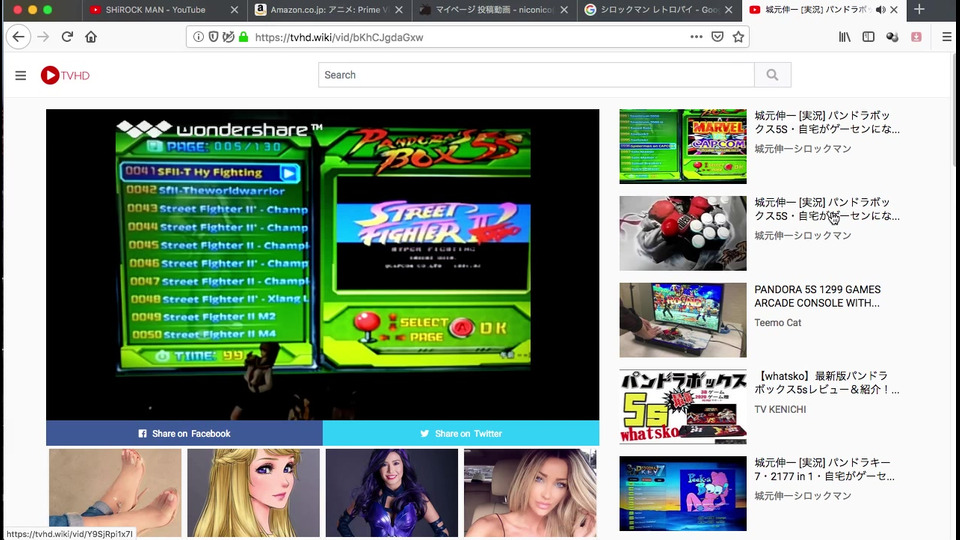Switch to Amazon.co.jp Prime Video tab
This screenshot has height=540, width=960.
(x=329, y=10)
